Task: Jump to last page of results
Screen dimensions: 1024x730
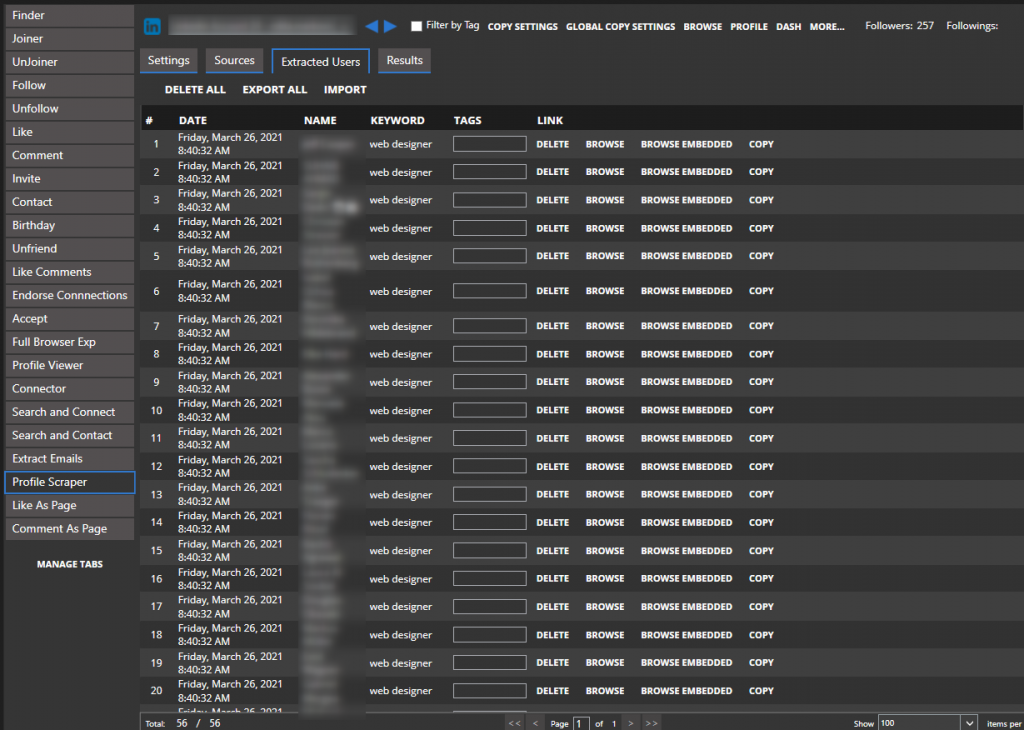Action: tap(651, 723)
